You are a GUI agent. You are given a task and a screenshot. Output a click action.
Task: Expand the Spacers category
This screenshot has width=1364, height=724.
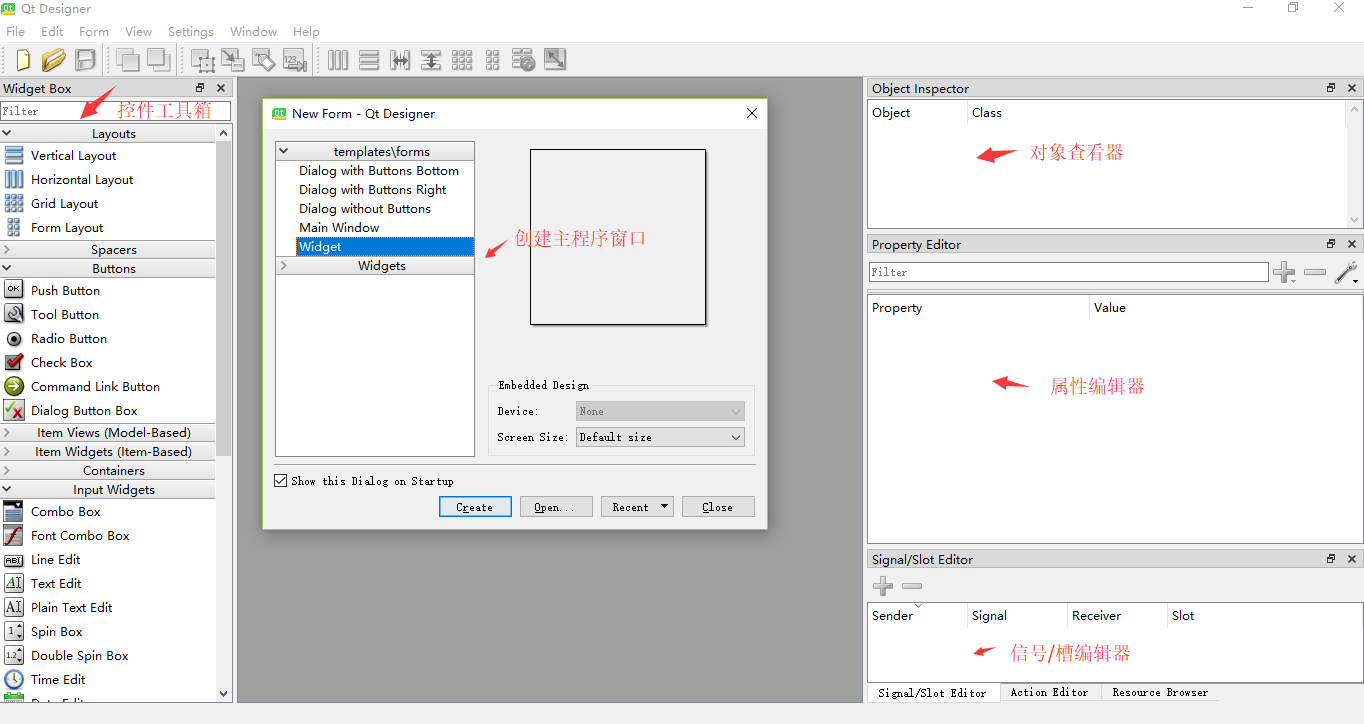[x=7, y=249]
